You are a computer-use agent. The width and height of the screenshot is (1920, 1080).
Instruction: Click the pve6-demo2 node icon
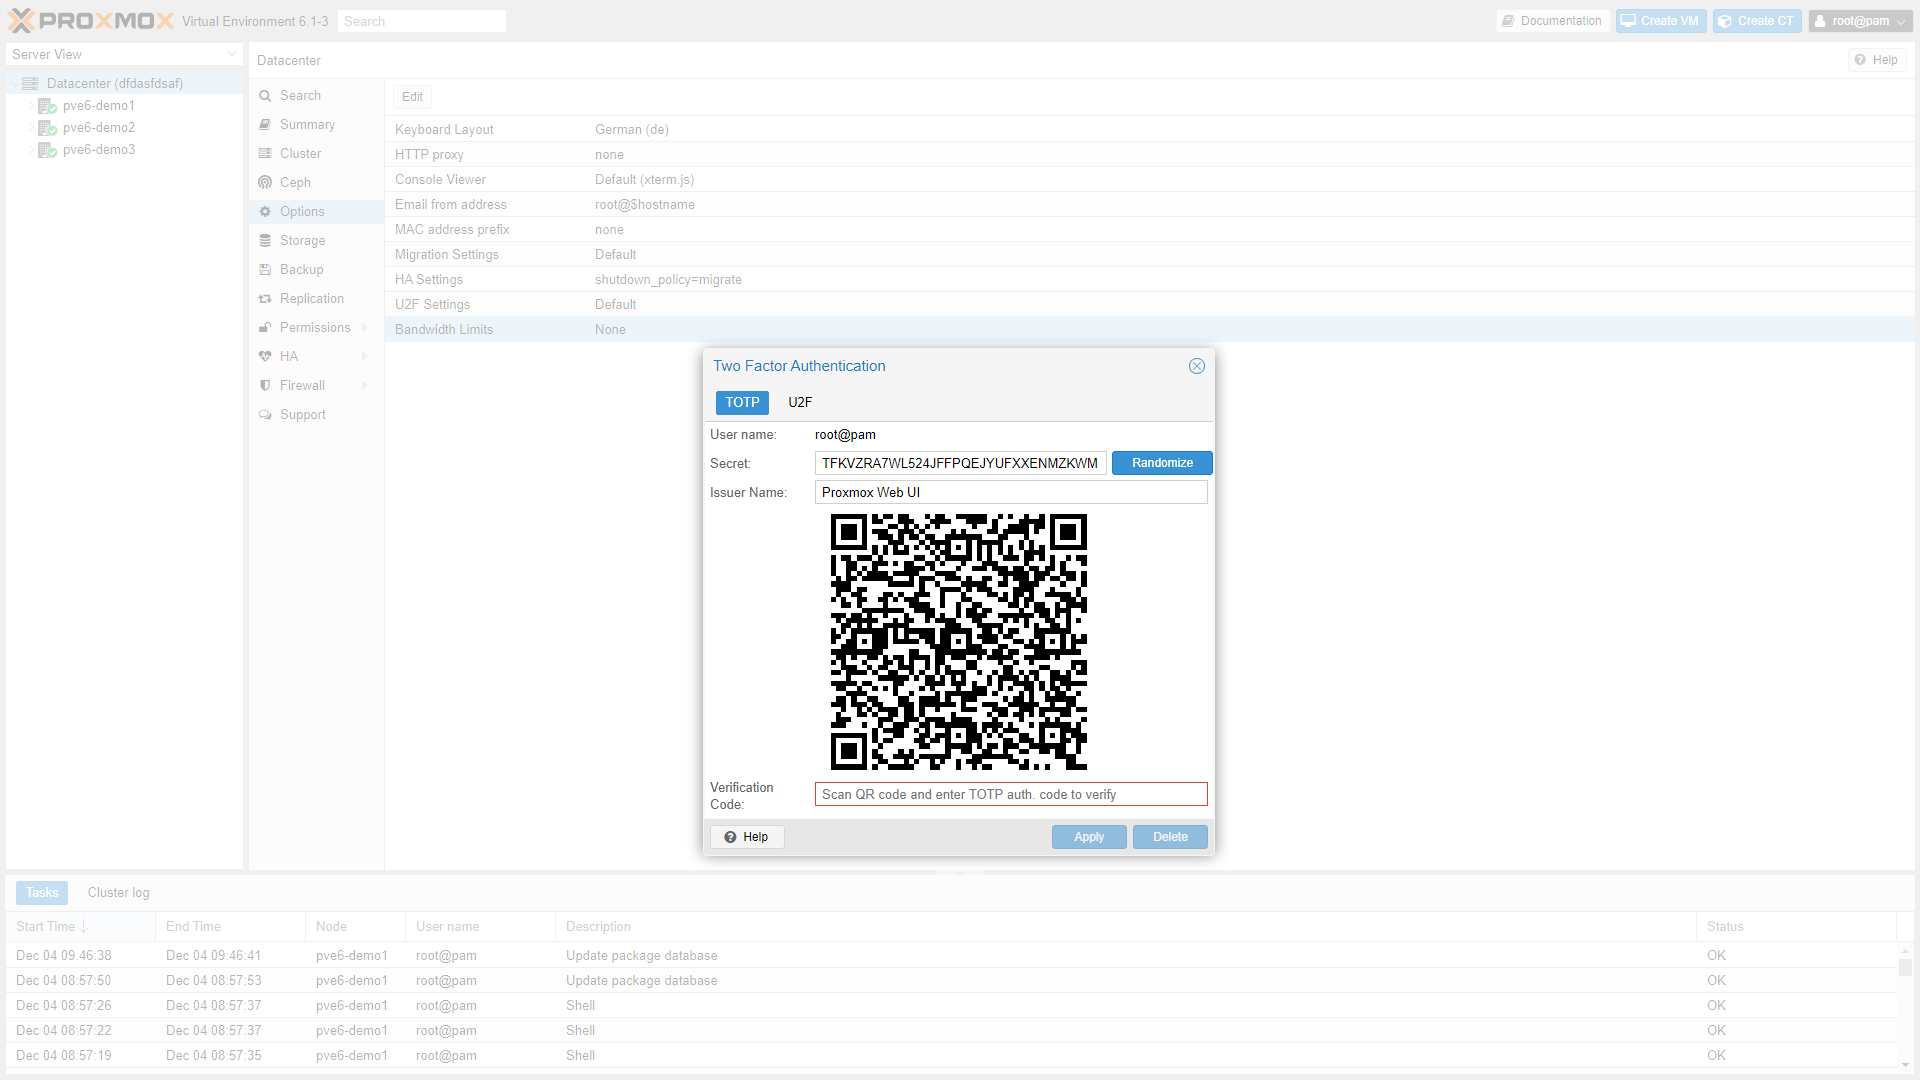[47, 128]
